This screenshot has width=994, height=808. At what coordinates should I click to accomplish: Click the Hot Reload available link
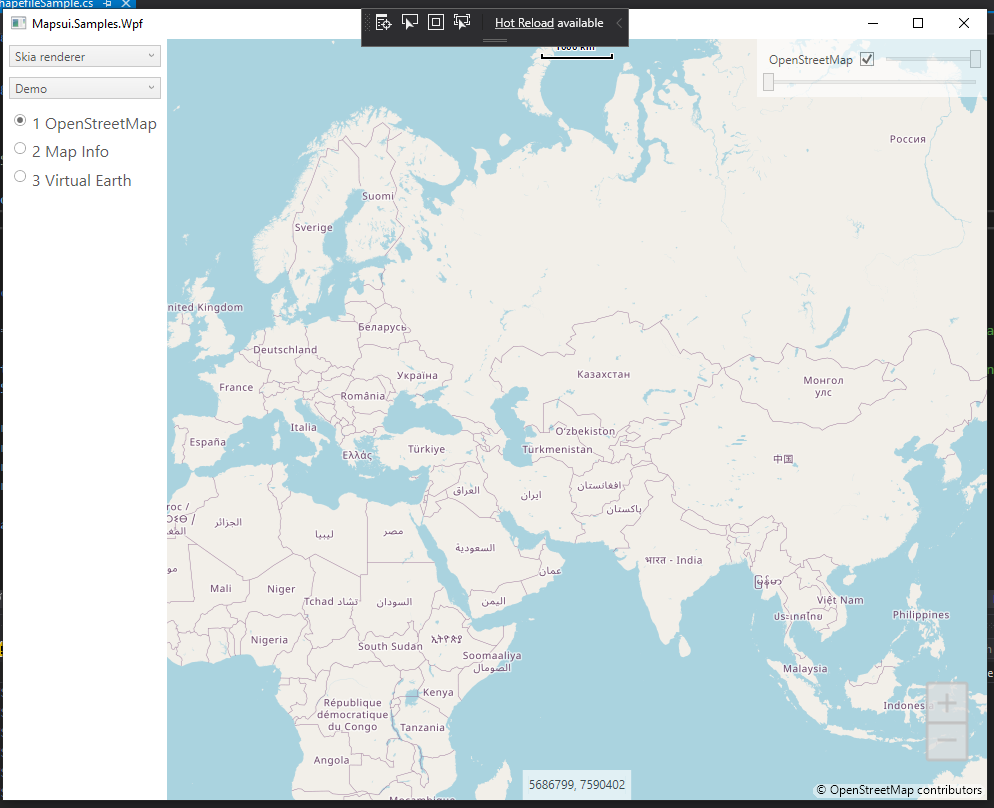pos(523,22)
